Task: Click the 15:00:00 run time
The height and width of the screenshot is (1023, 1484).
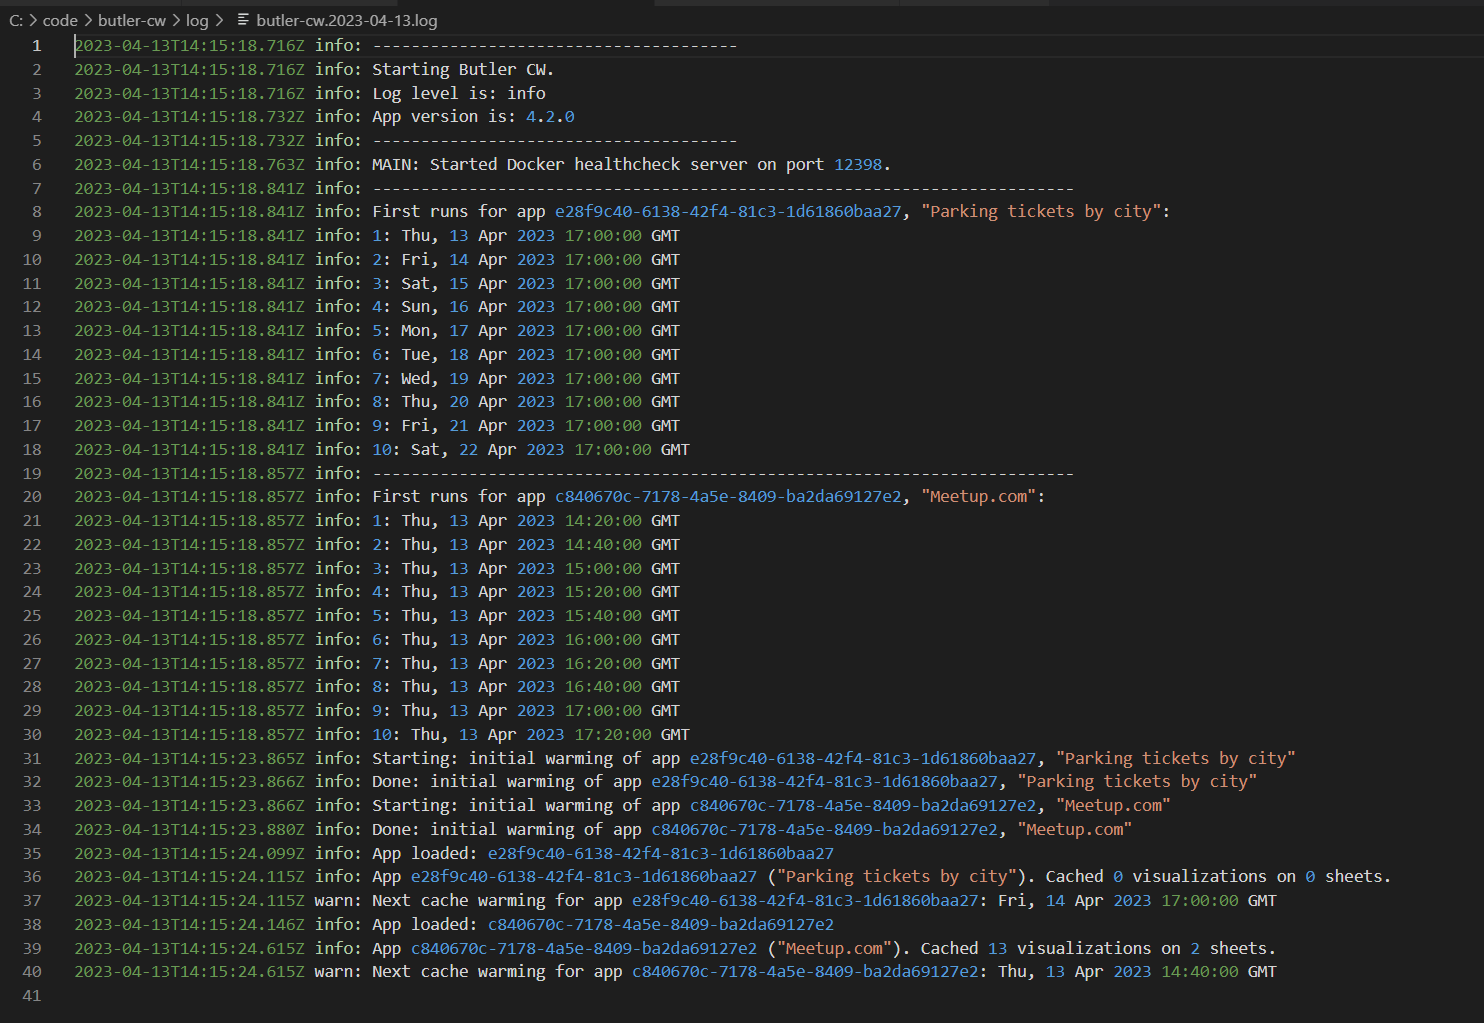Action: (603, 568)
